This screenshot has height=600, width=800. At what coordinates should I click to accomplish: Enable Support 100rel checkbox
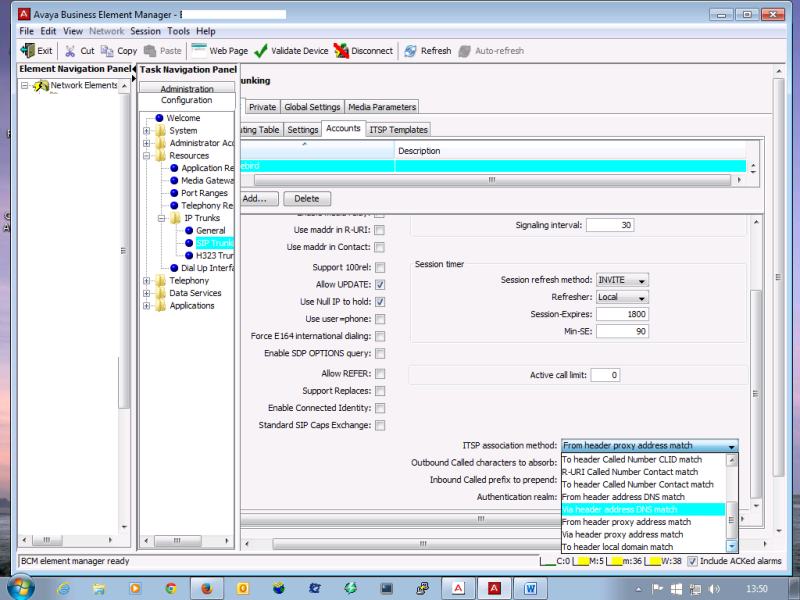380,267
